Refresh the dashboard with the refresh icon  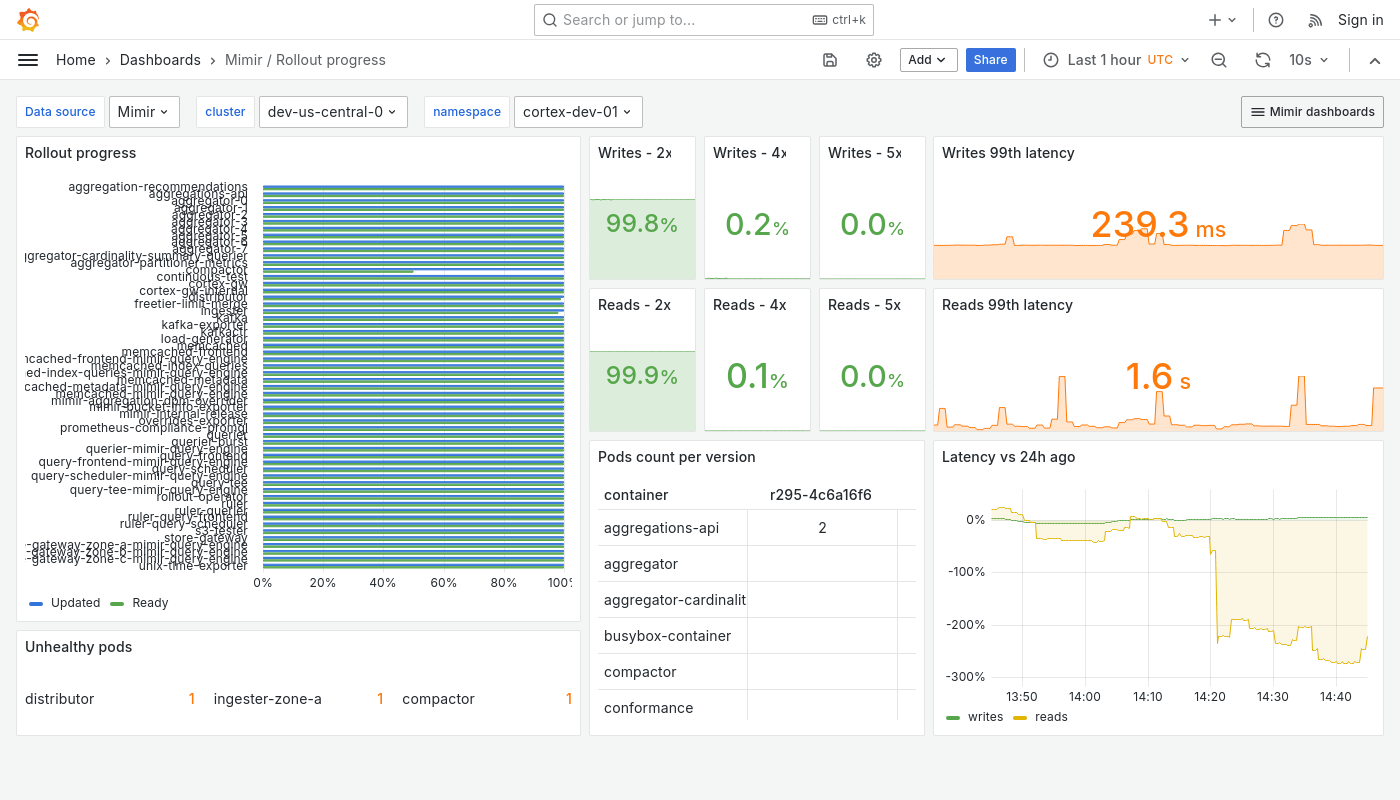(1262, 60)
